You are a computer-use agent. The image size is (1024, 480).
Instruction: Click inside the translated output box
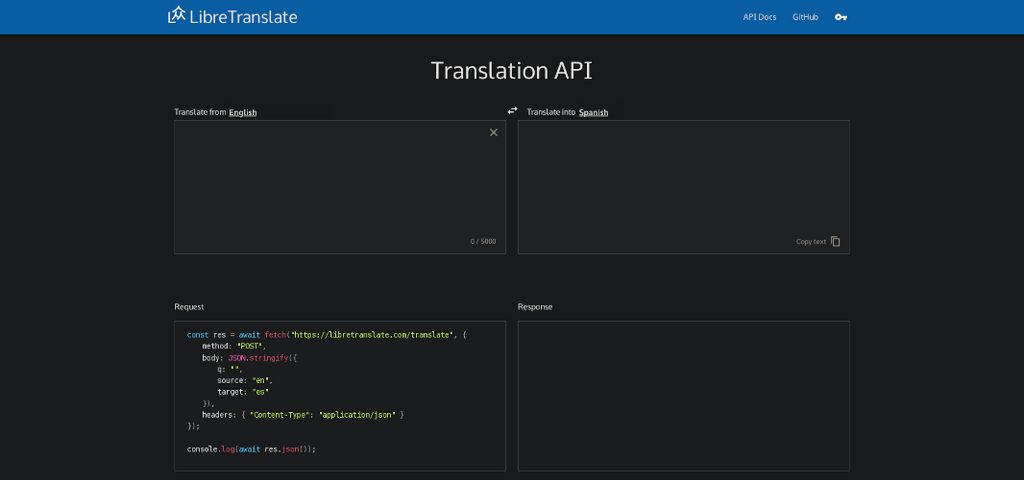[683, 180]
